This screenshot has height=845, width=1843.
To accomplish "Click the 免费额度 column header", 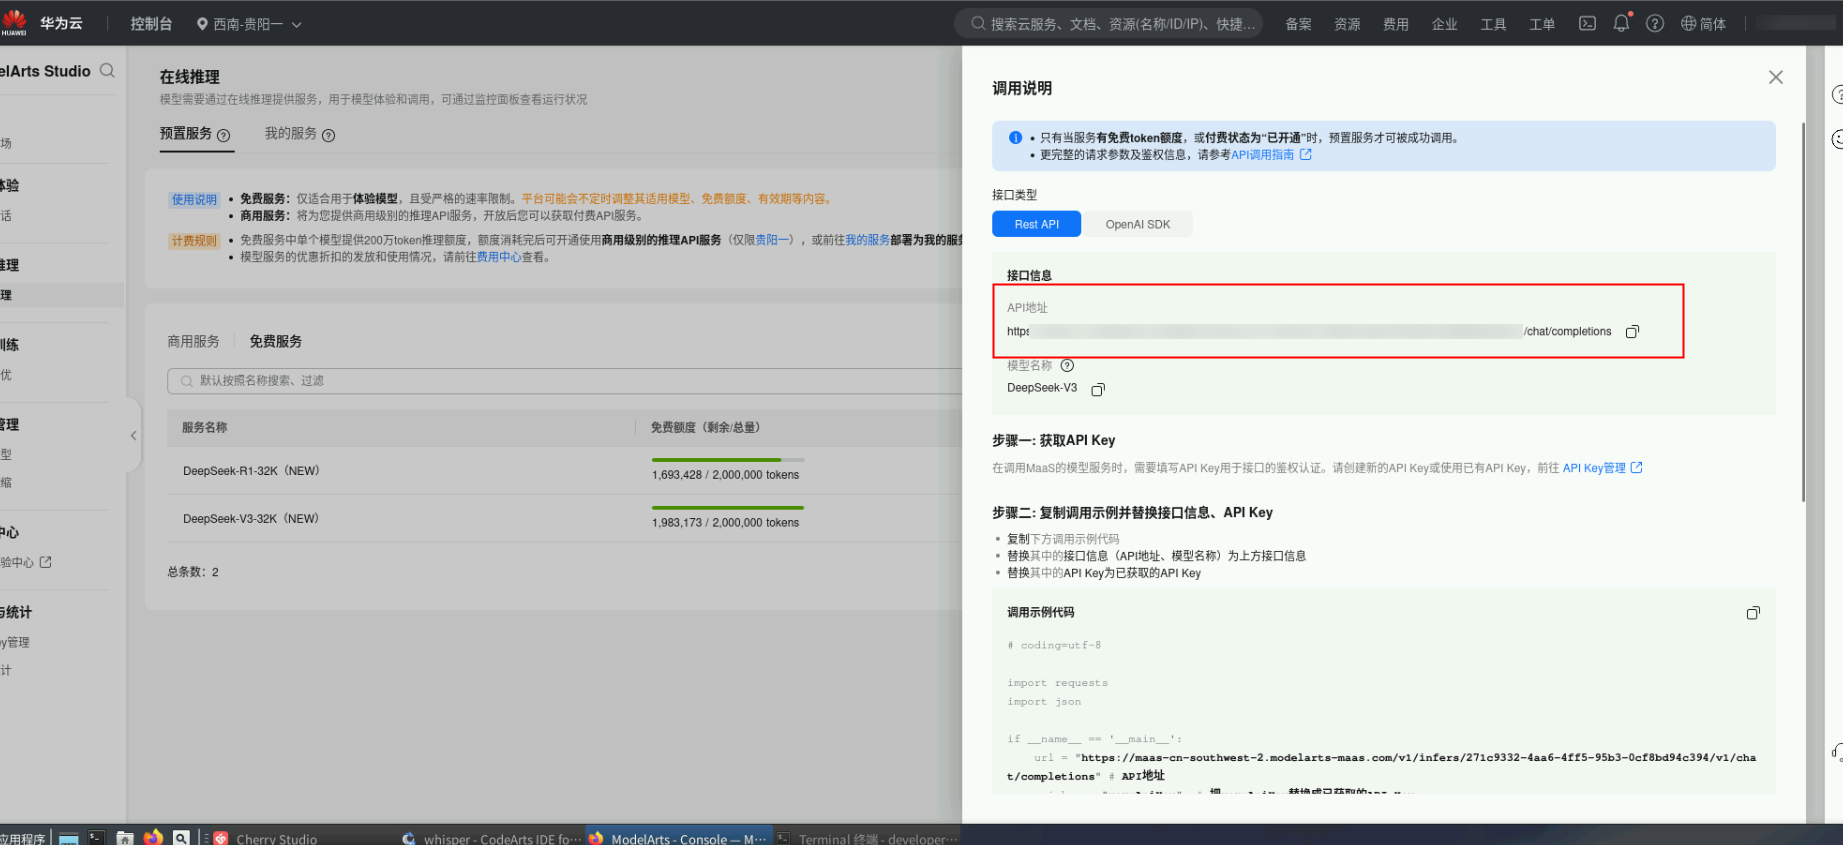I will 705,427.
